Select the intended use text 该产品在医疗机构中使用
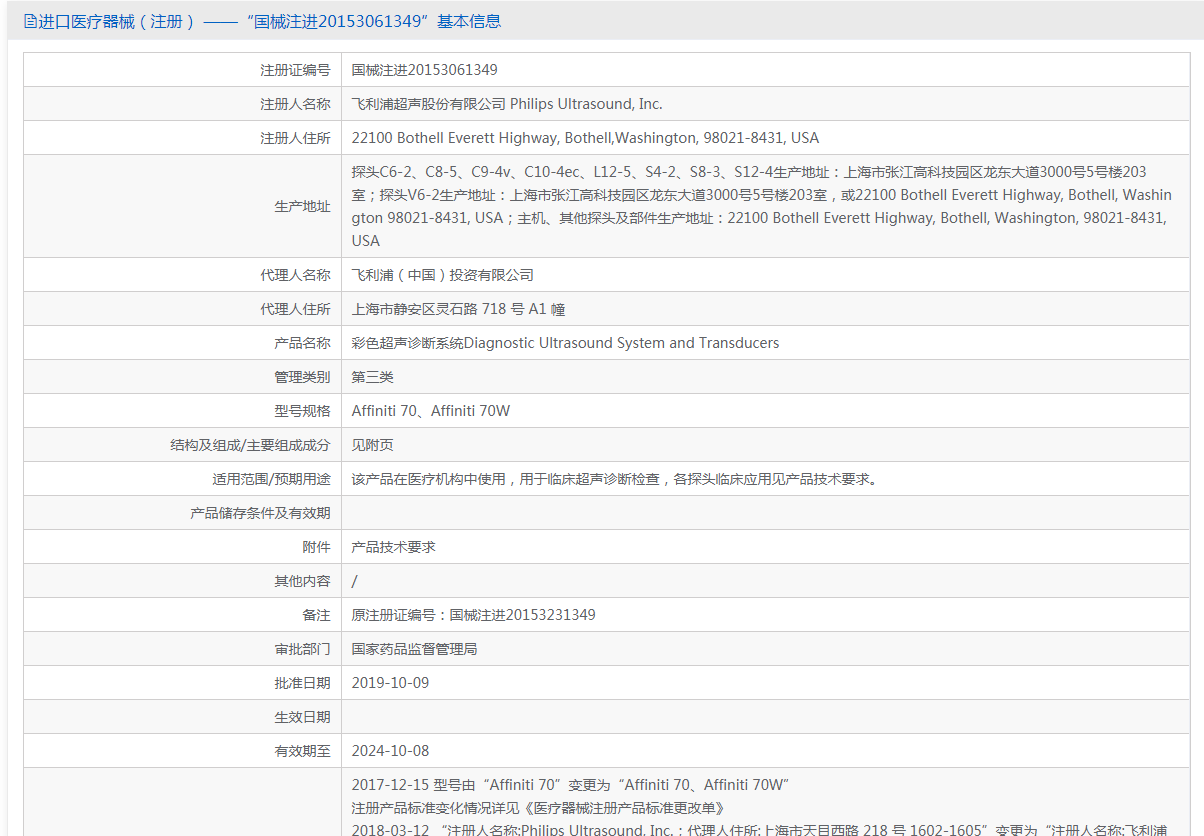Screen dimensions: 1204x836 (x=615, y=479)
